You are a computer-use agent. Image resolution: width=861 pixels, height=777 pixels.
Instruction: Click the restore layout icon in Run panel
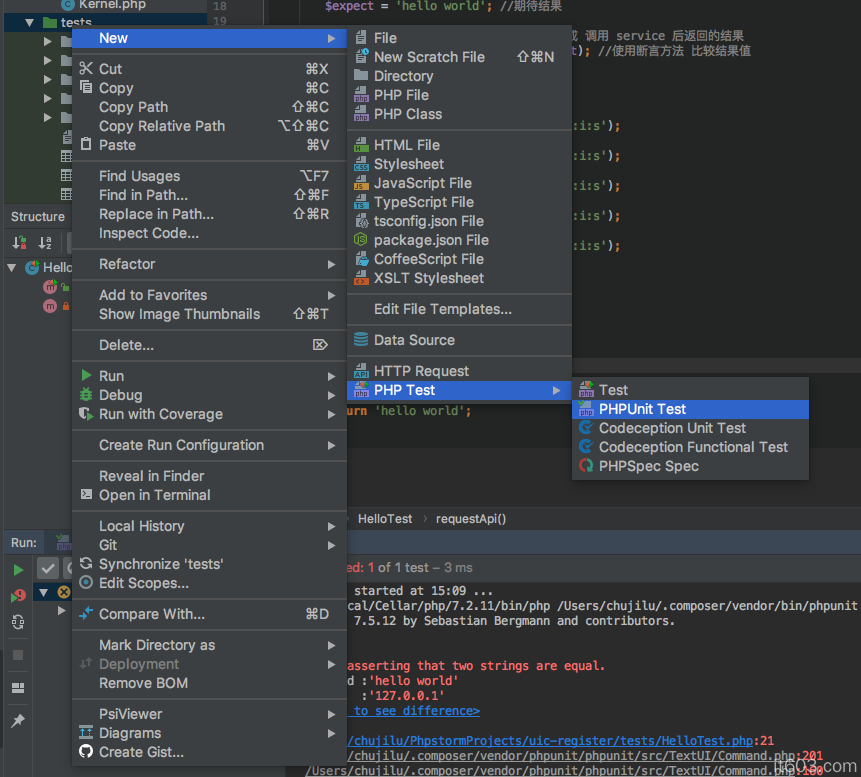[18, 688]
